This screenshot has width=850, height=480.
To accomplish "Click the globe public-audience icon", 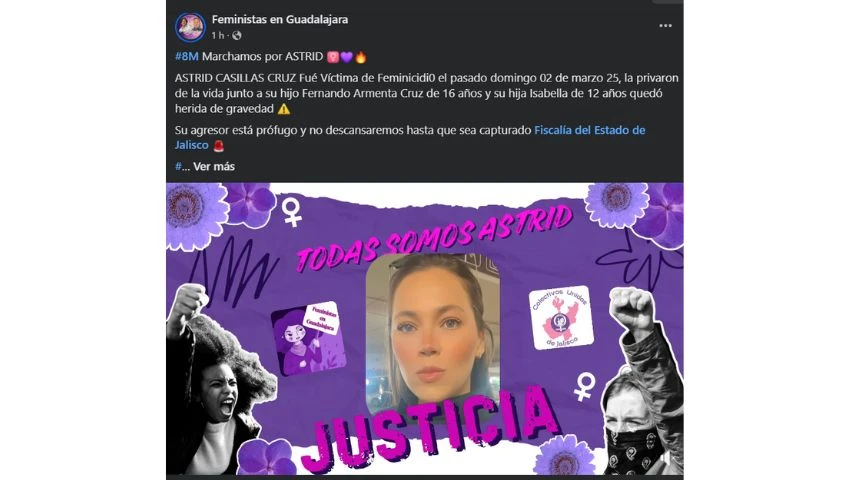I will 237,35.
